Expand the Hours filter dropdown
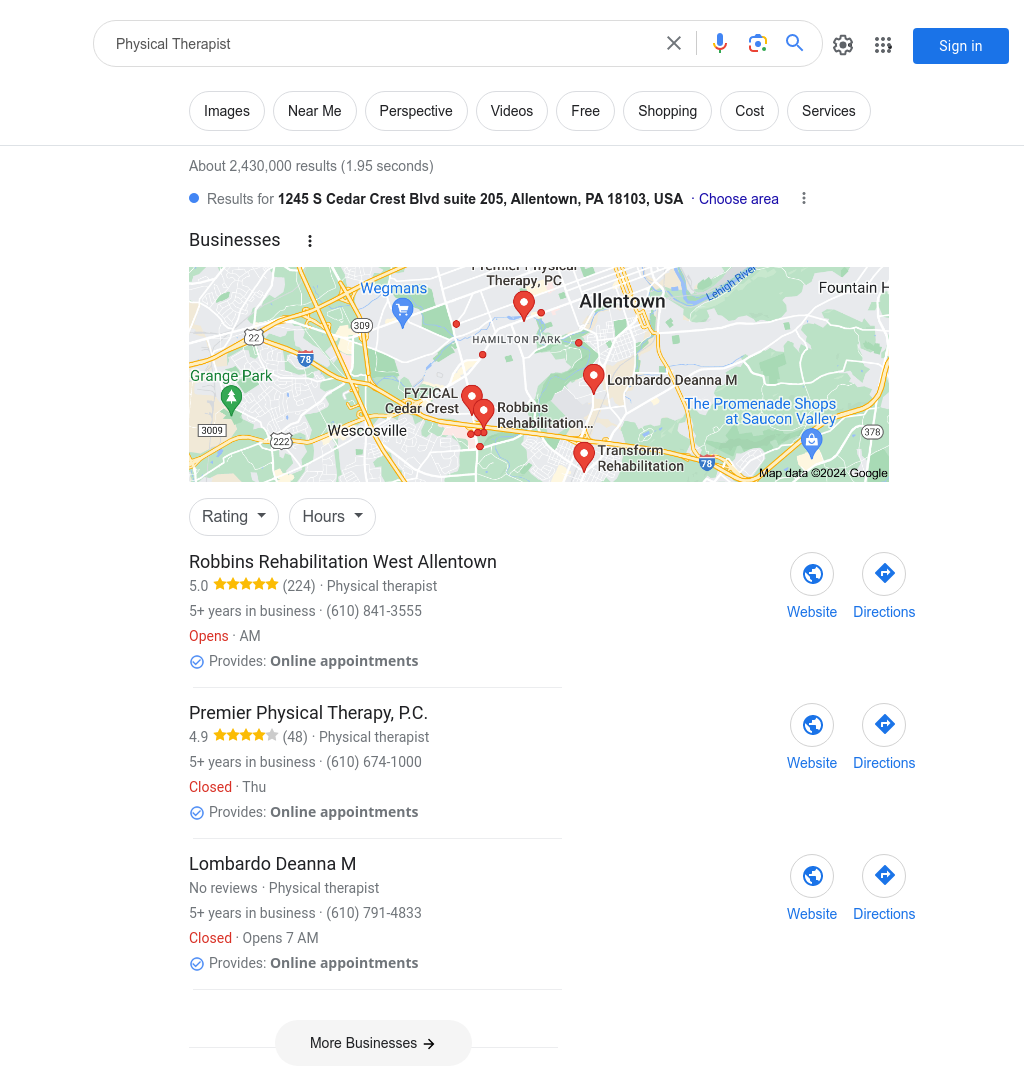 332,516
